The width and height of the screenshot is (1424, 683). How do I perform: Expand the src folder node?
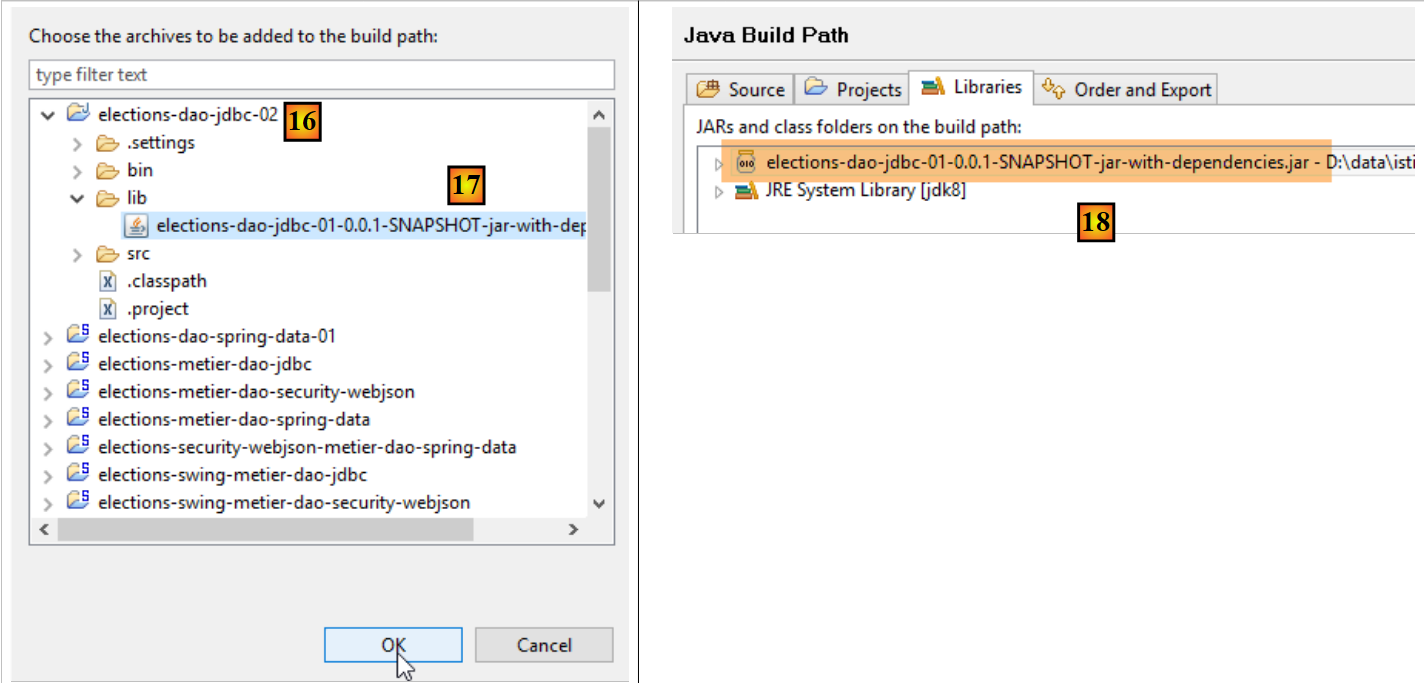(x=77, y=255)
